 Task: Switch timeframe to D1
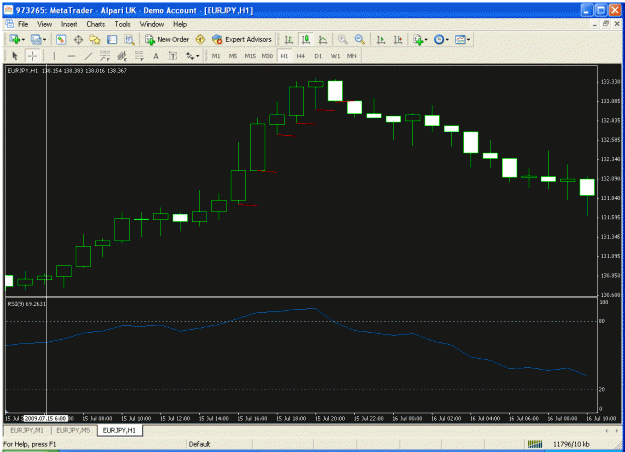click(318, 56)
